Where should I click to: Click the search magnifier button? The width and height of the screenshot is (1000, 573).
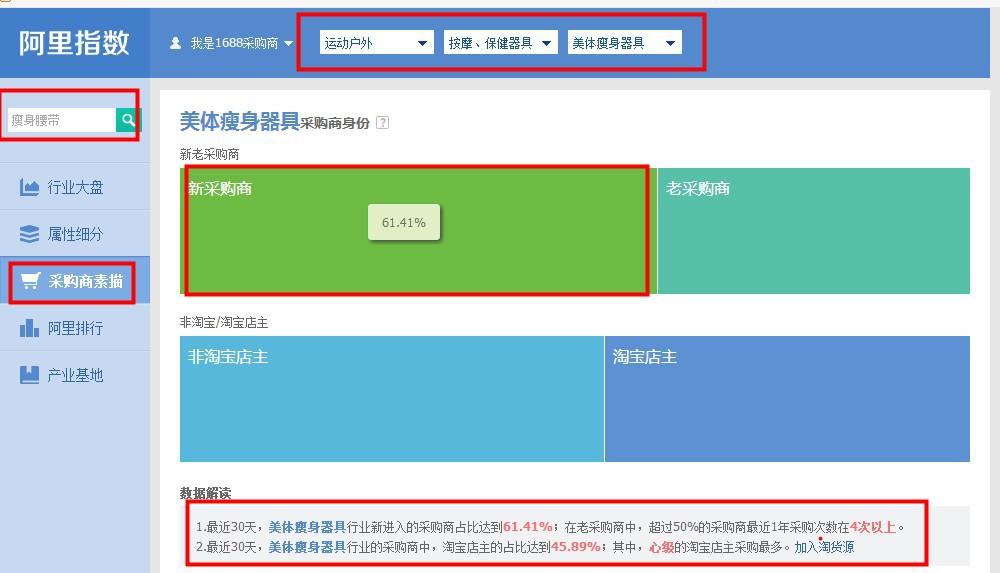[x=128, y=119]
